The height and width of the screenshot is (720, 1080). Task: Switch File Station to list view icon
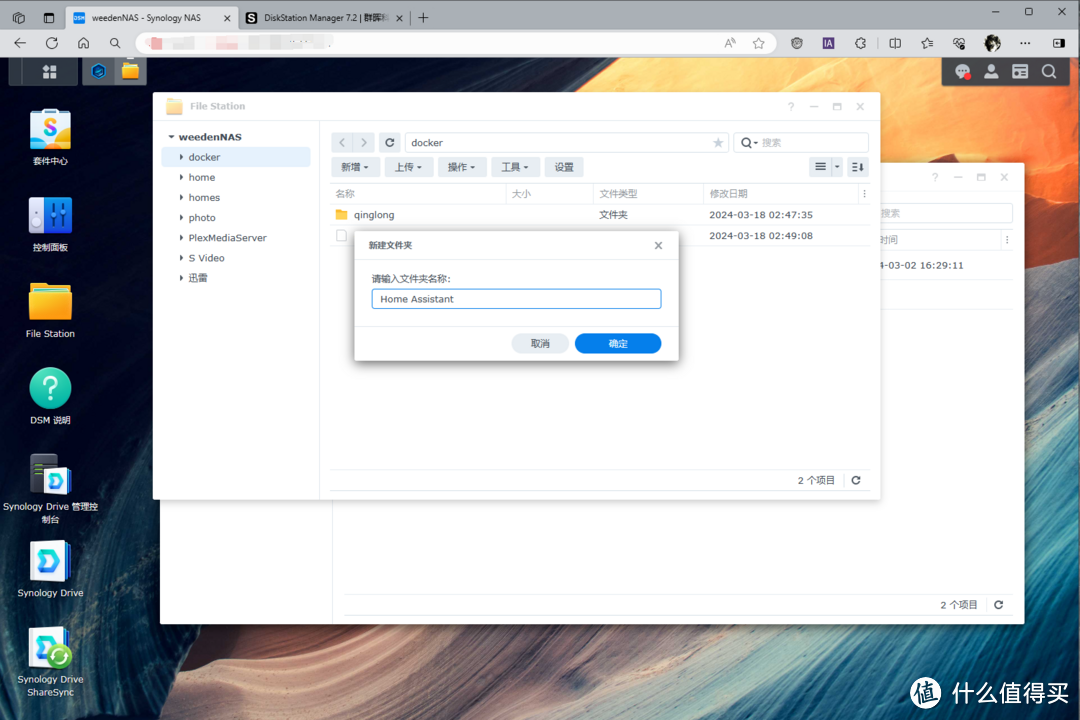pyautogui.click(x=820, y=167)
